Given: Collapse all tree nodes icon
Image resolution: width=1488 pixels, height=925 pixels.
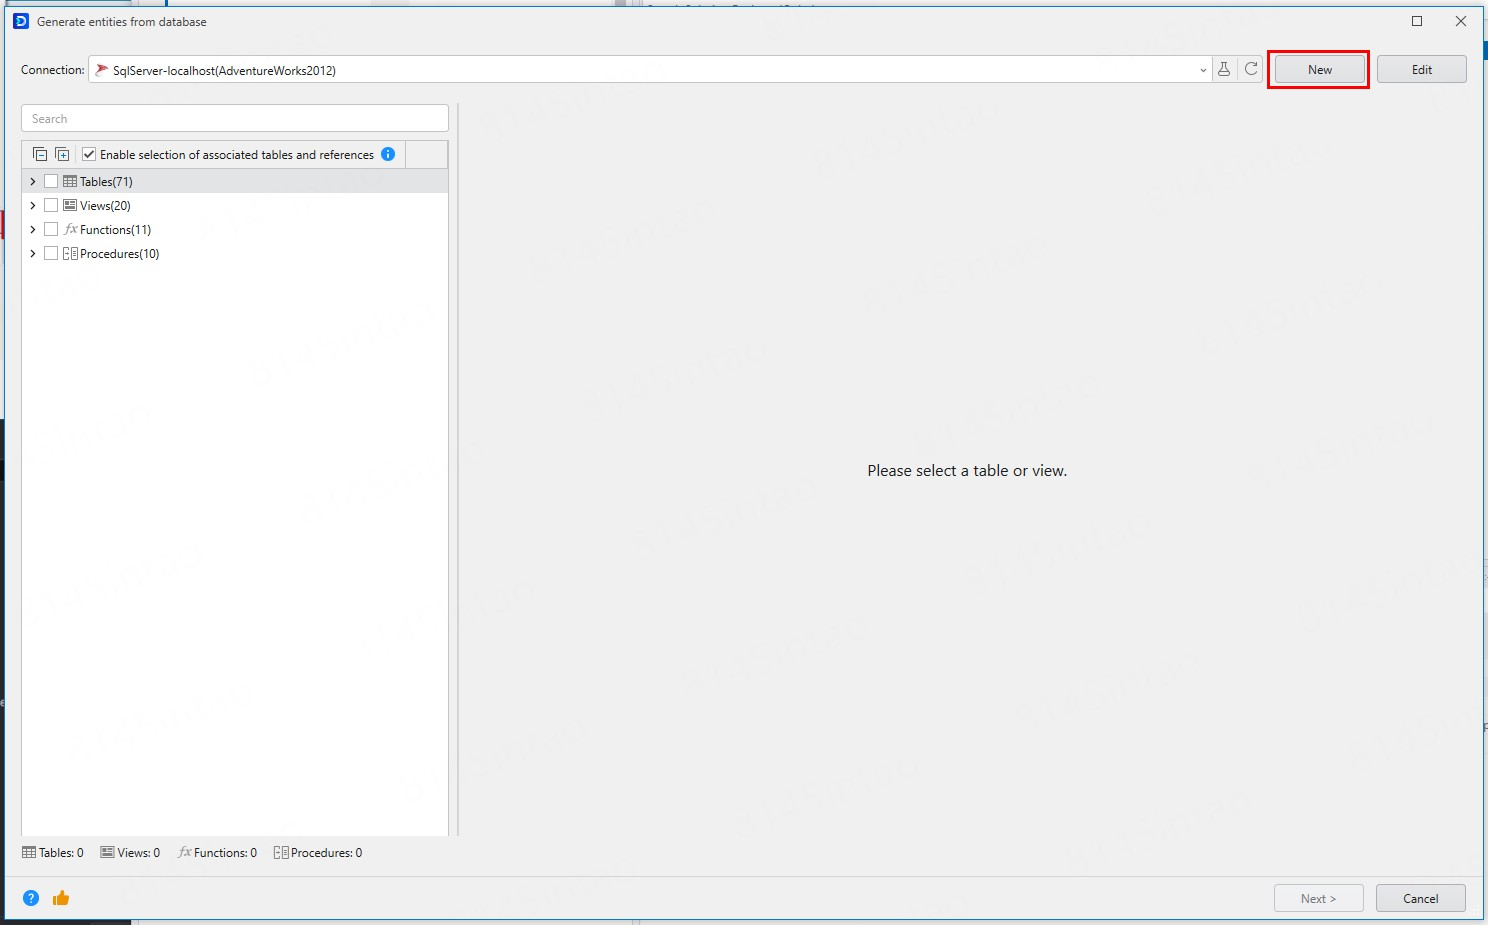Looking at the screenshot, I should pyautogui.click(x=40, y=155).
